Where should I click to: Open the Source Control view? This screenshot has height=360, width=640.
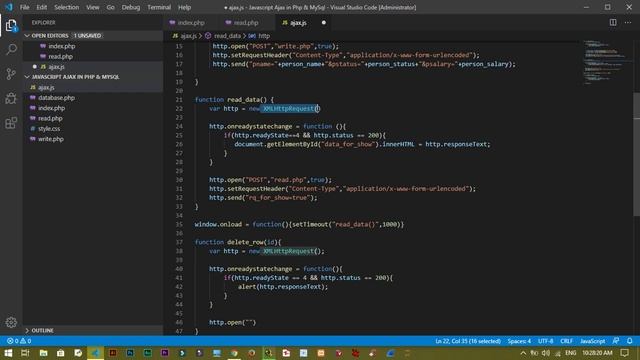pos(11,74)
